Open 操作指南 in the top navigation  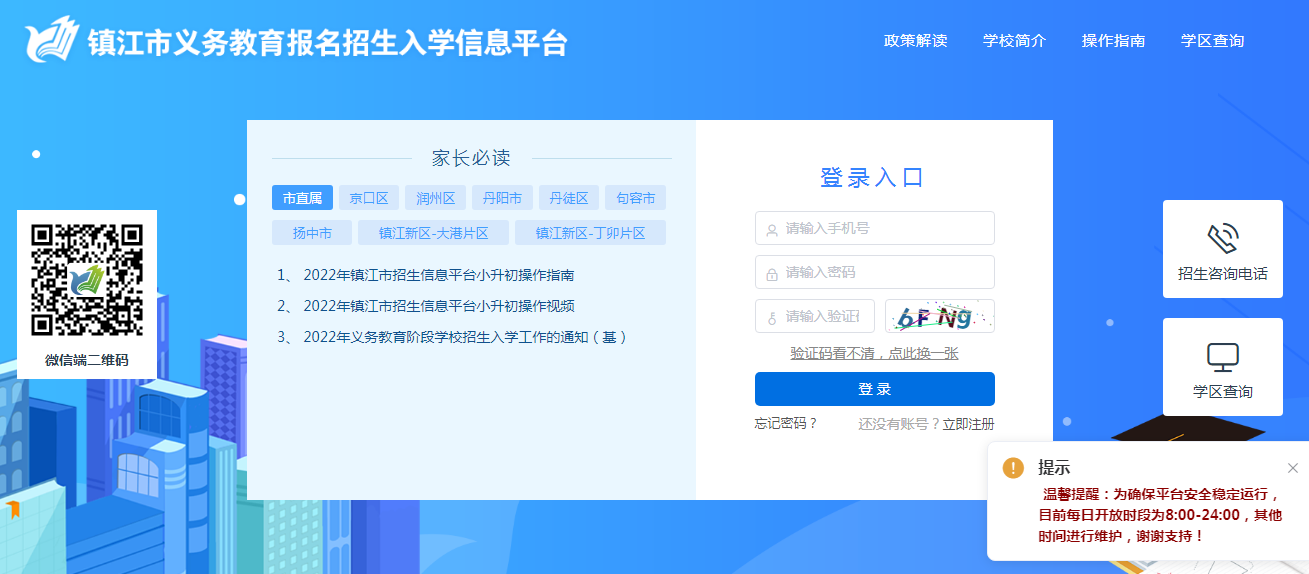coord(1113,41)
